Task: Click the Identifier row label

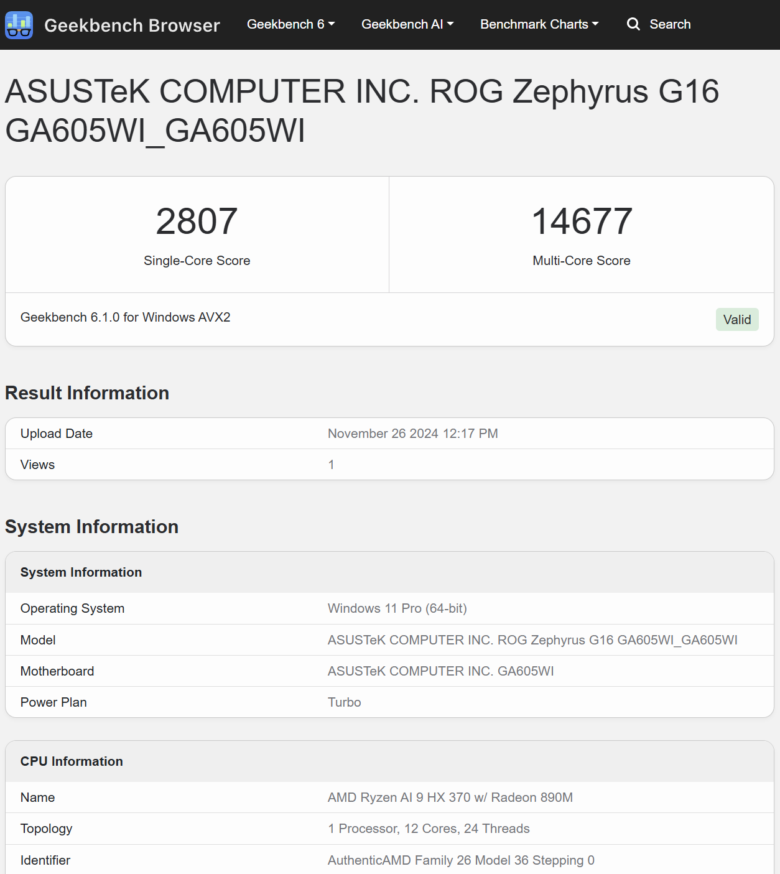Action: 45,861
